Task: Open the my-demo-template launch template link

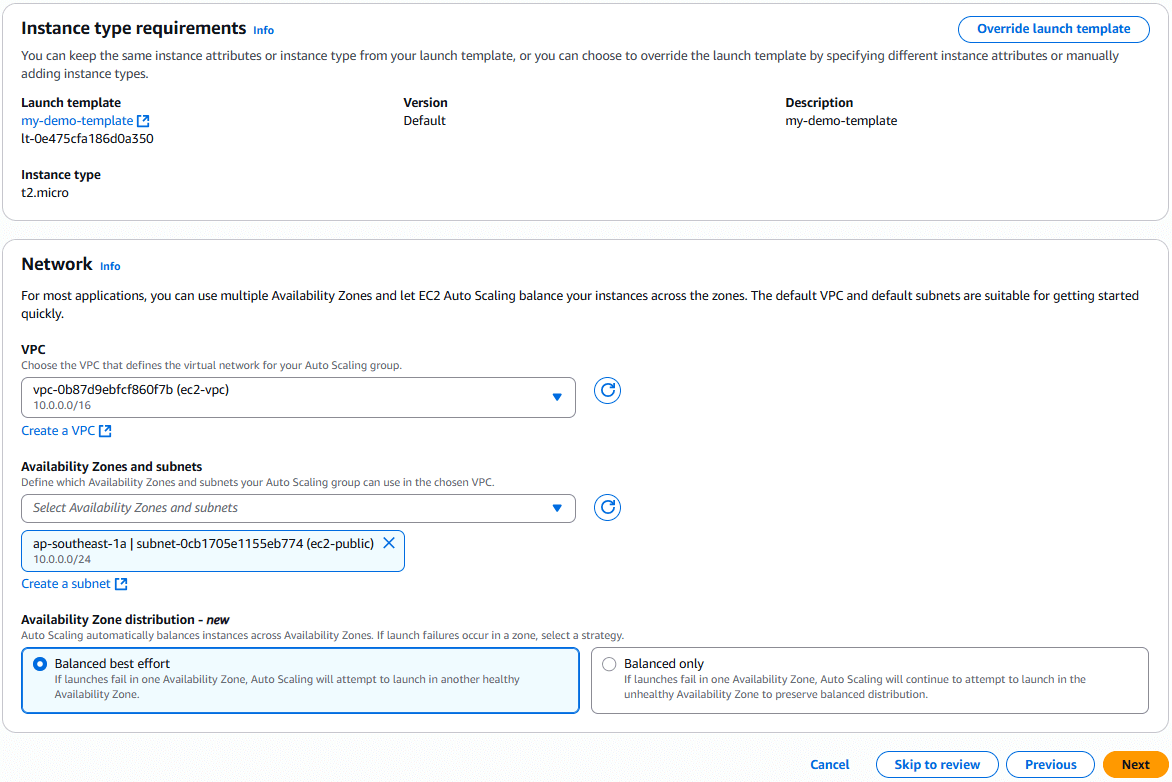Action: pos(77,121)
